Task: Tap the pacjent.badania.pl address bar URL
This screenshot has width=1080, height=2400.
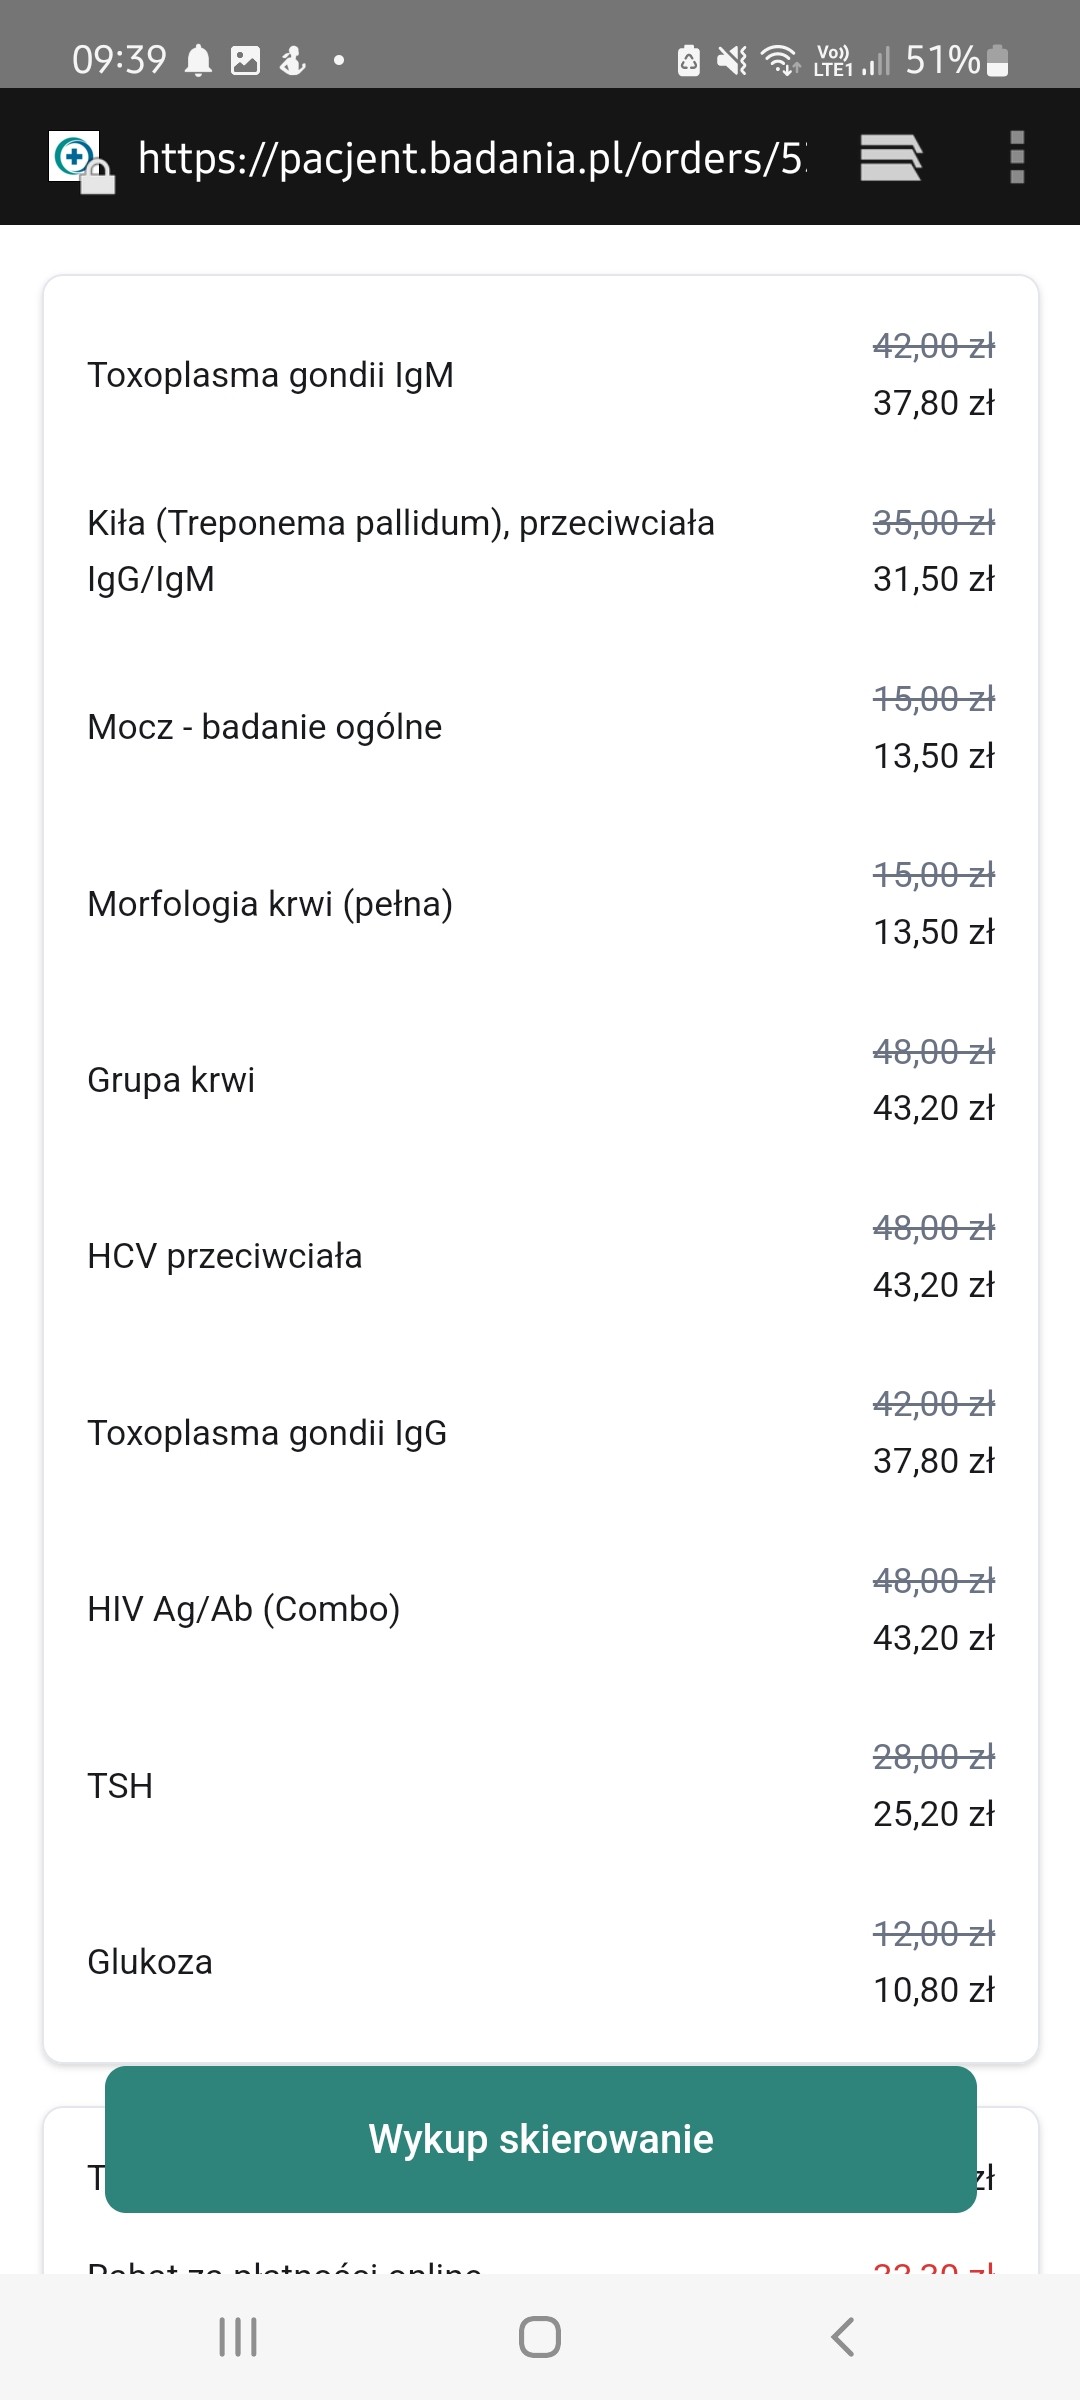Action: pos(470,158)
